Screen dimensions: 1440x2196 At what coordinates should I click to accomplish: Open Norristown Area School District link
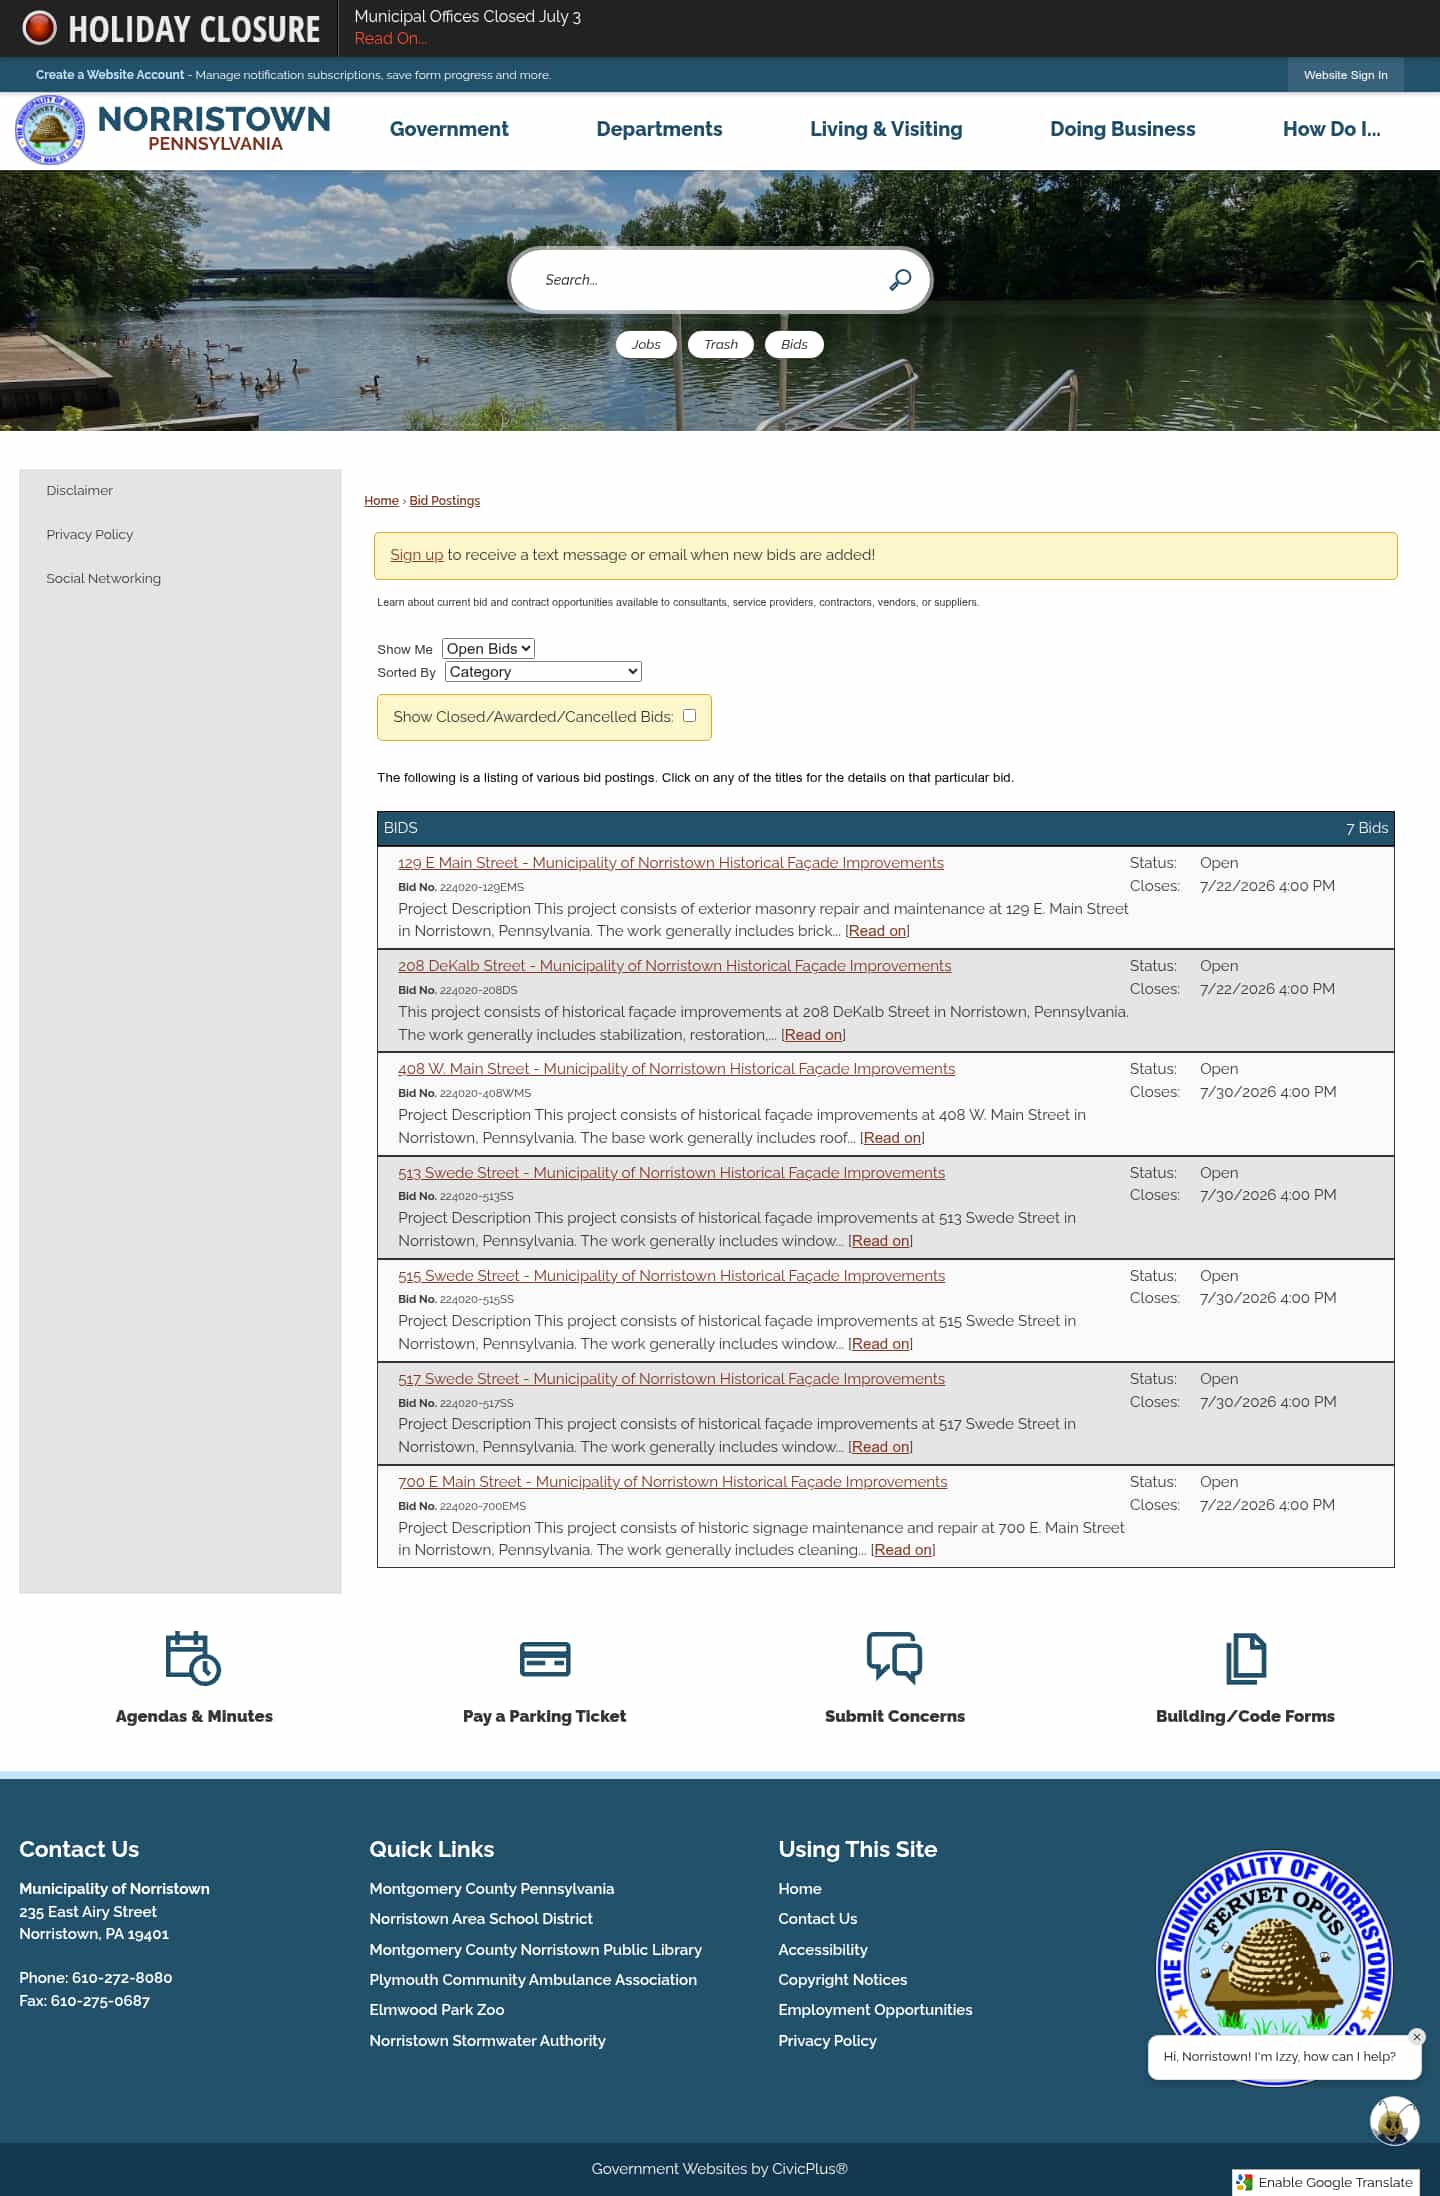(481, 1919)
